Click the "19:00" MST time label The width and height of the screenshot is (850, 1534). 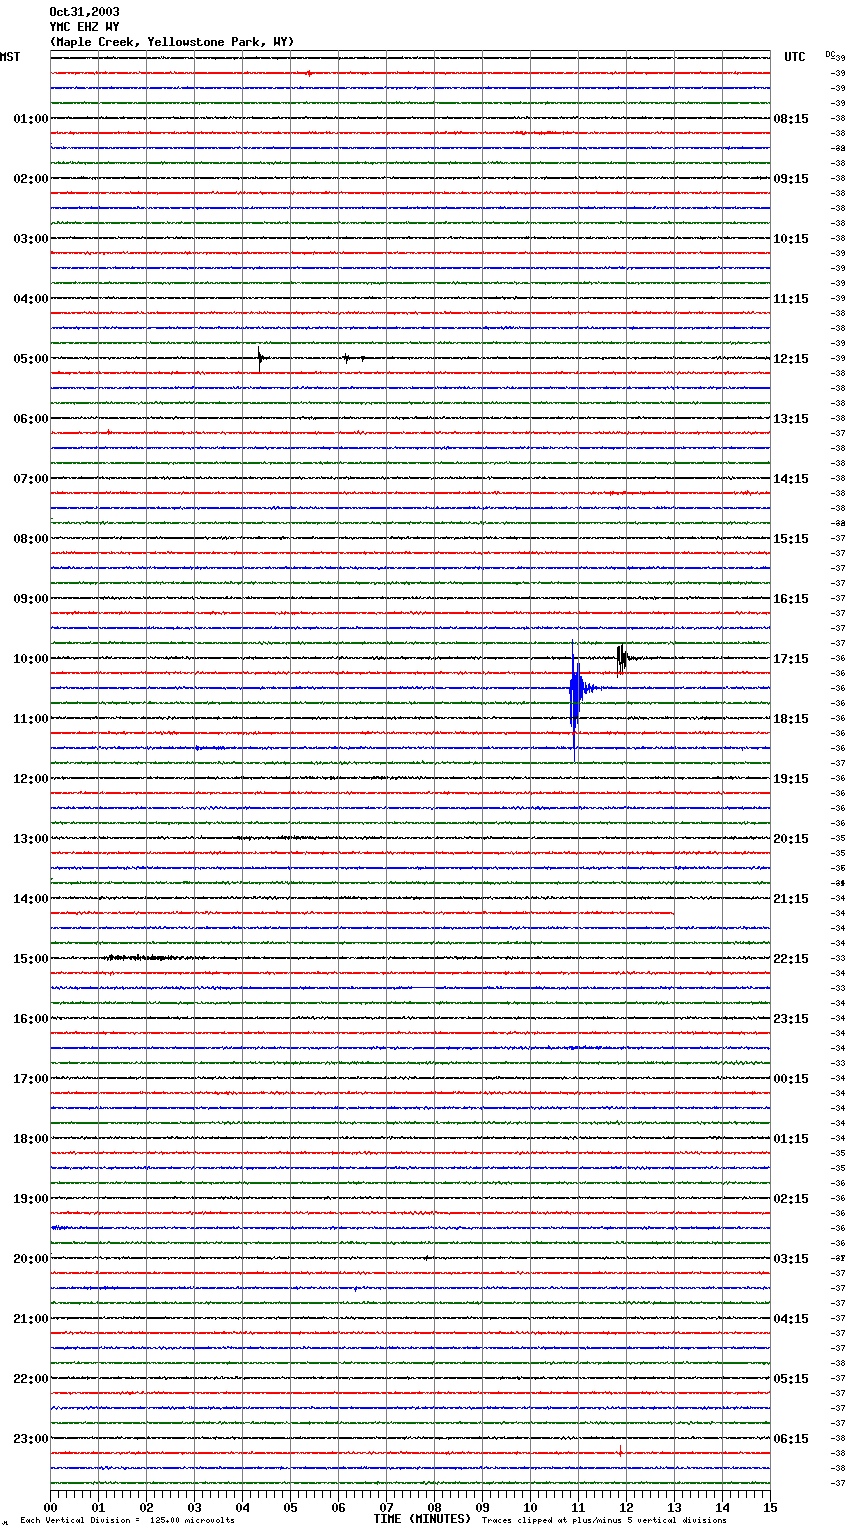30,1199
